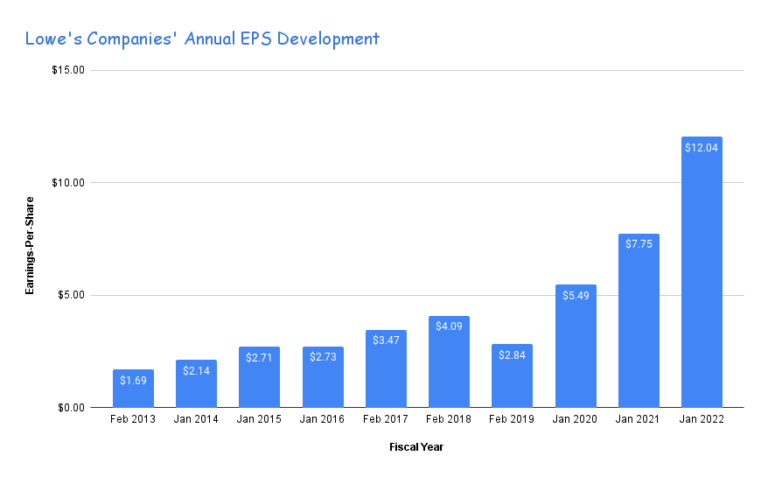Click the Fiscal Year axis title
This screenshot has width=768, height=477.
(x=416, y=447)
